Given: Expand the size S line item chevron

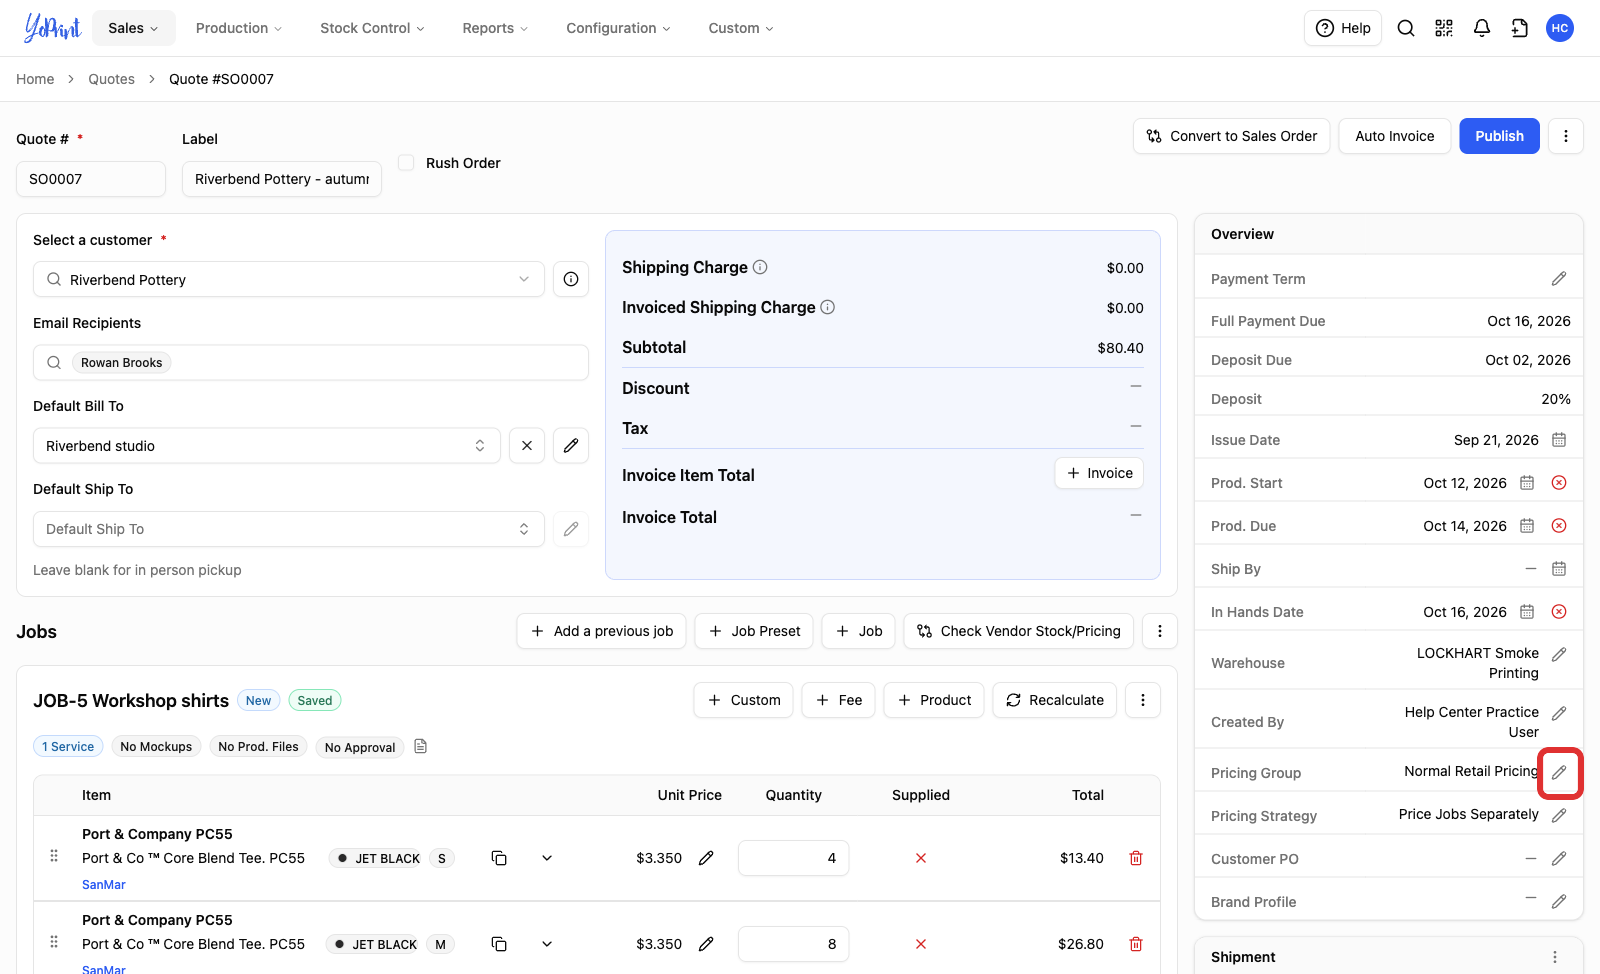Looking at the screenshot, I should [547, 858].
